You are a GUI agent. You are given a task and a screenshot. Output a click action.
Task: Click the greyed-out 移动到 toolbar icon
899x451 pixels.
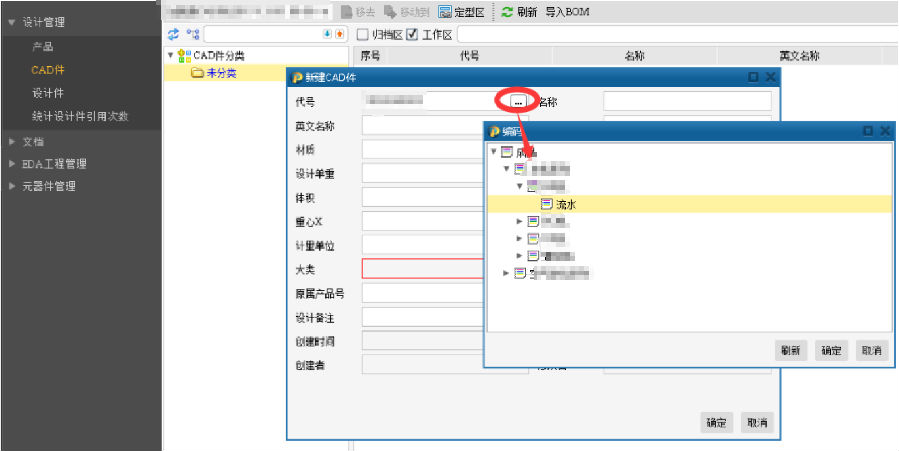point(390,12)
